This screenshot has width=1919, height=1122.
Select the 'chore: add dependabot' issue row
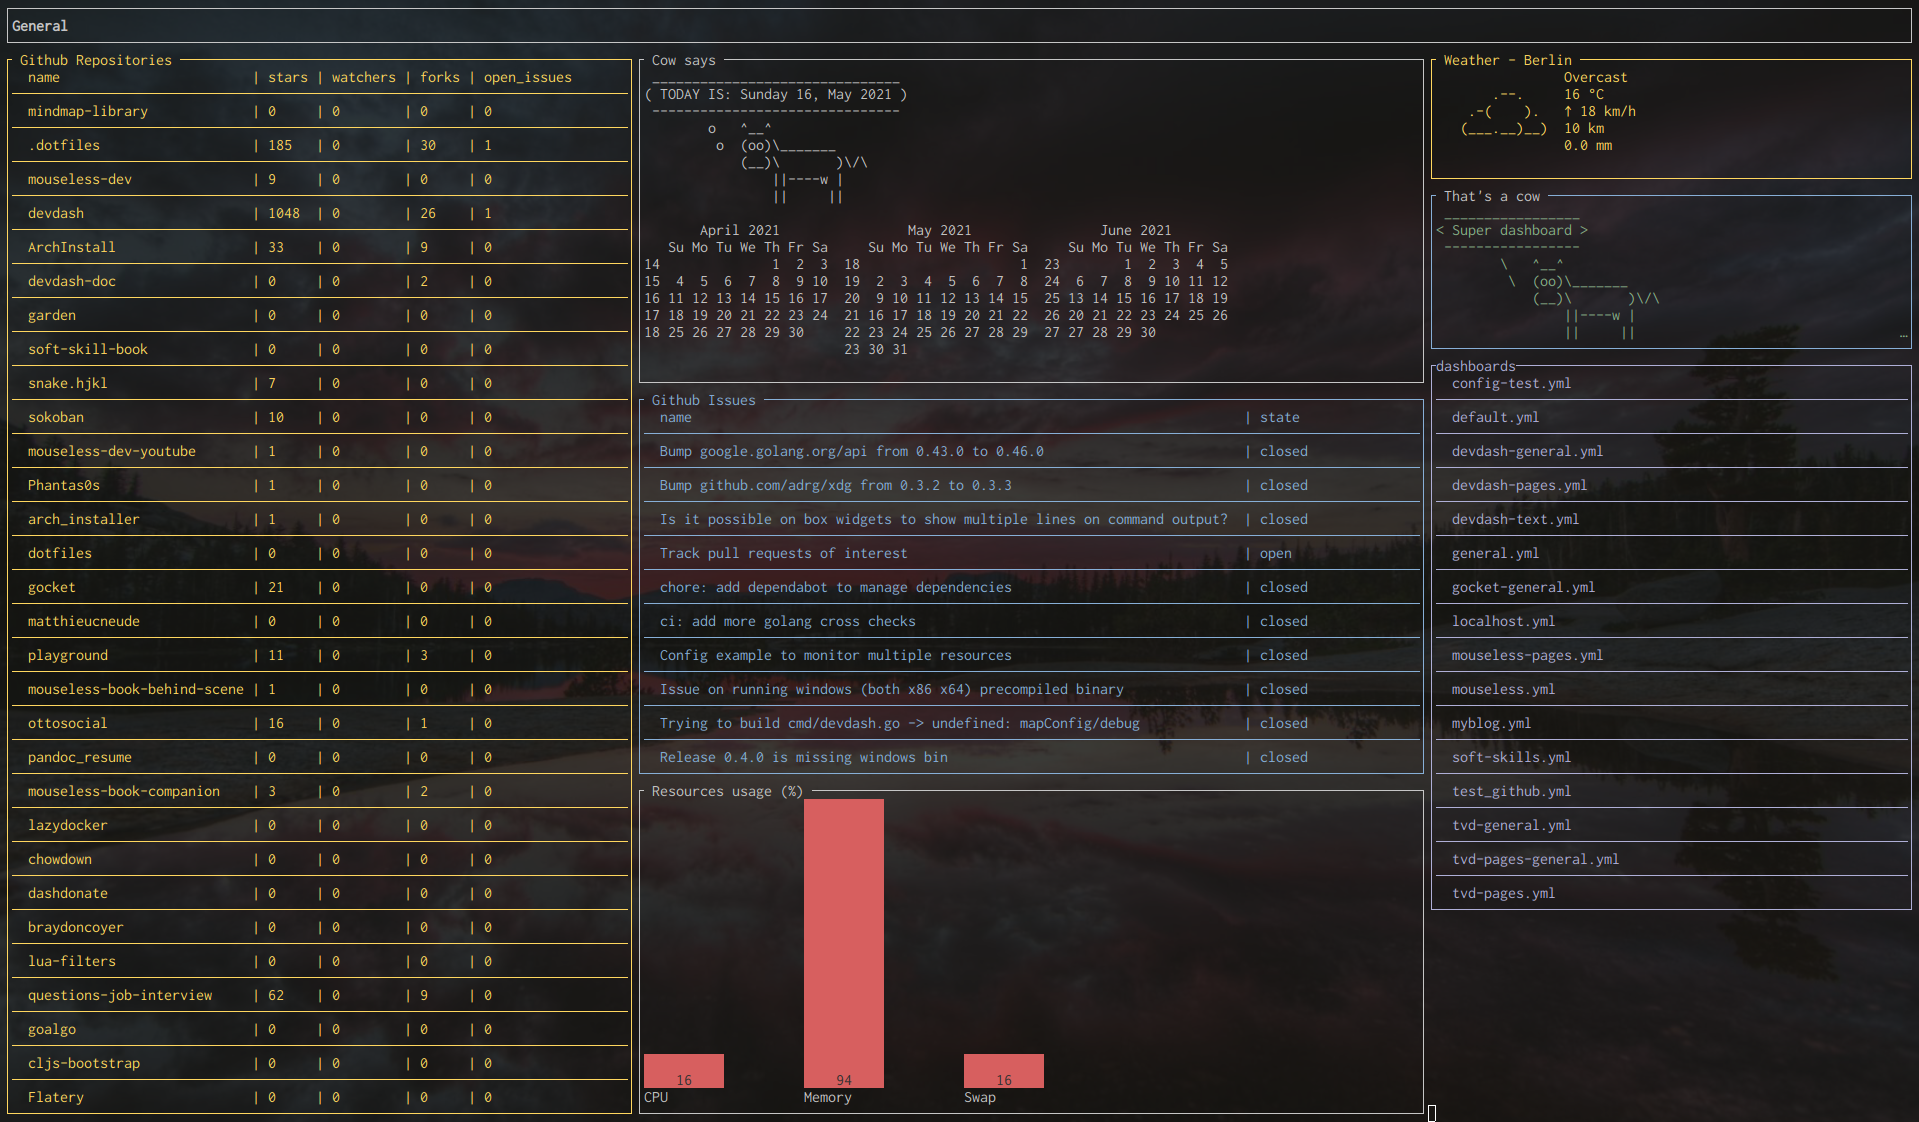pyautogui.click(x=1031, y=587)
